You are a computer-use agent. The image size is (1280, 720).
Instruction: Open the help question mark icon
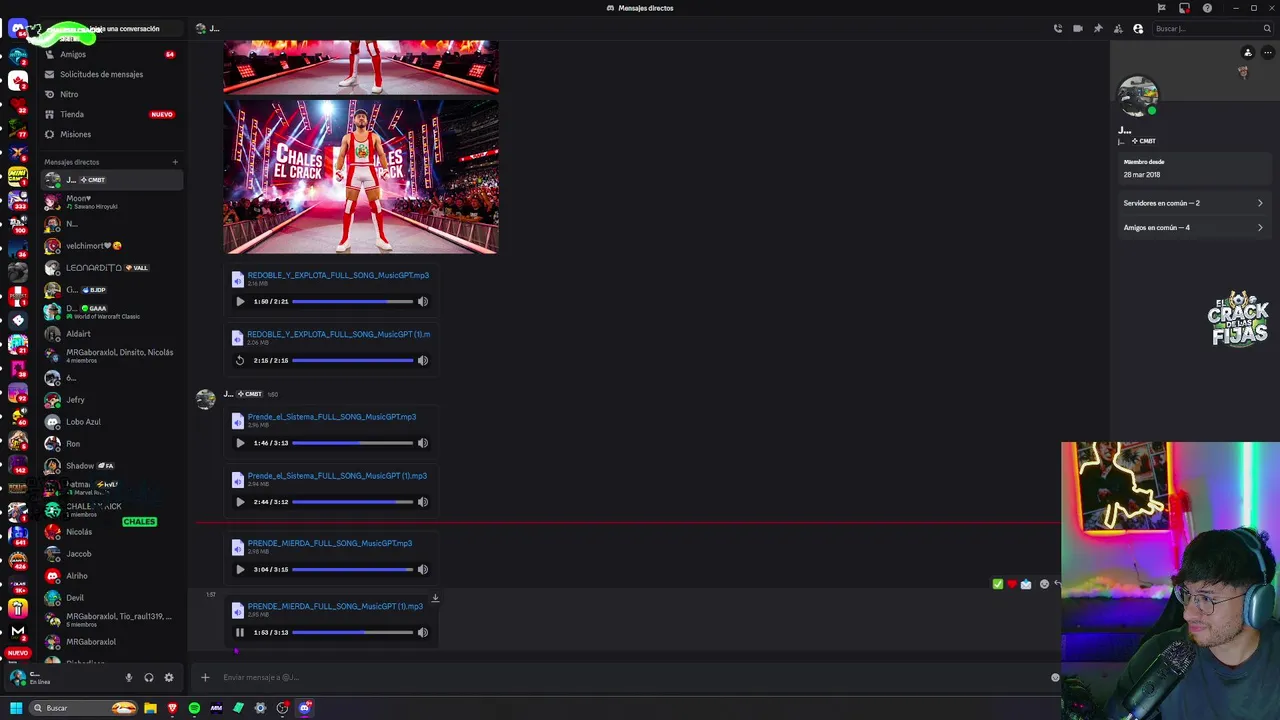1207,8
